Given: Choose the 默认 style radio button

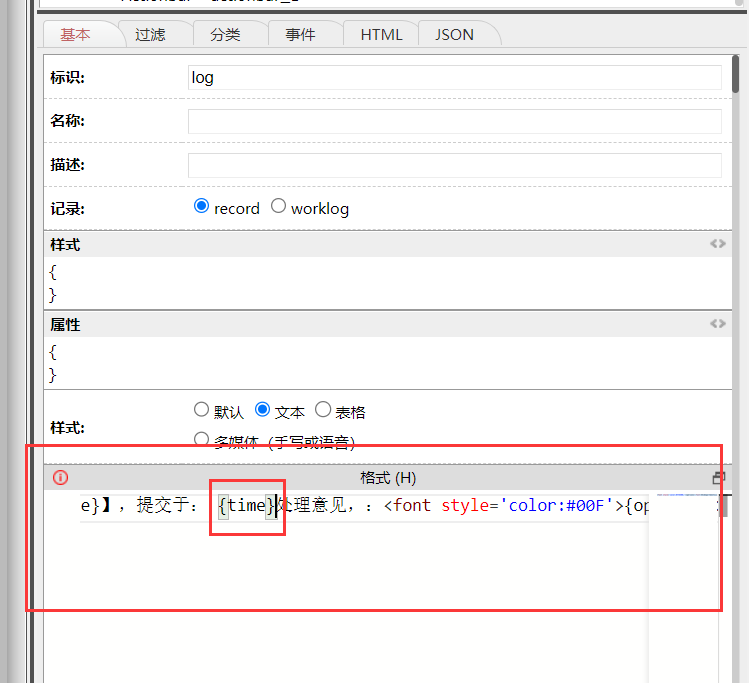Looking at the screenshot, I should (201, 410).
